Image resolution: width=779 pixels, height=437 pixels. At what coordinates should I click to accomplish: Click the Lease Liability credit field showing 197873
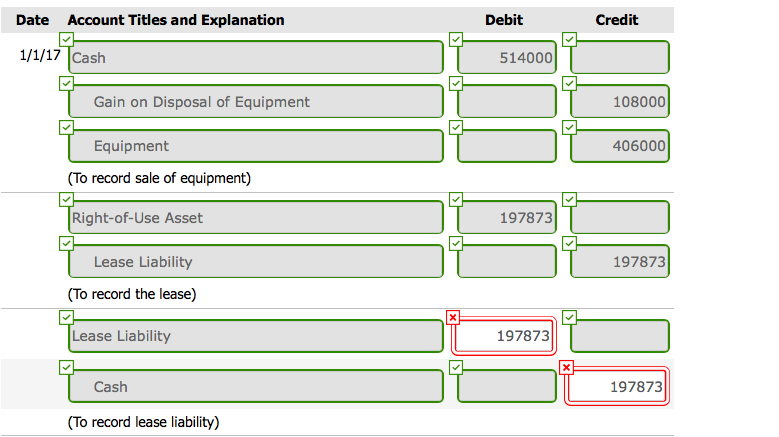coord(620,261)
